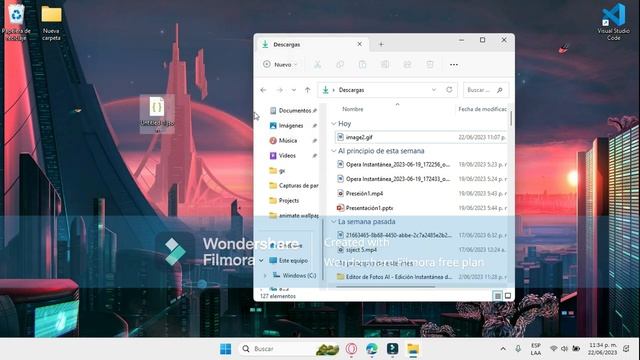Click the Buscar search box in Explorer
This screenshot has width=640, height=360.
(486, 90)
